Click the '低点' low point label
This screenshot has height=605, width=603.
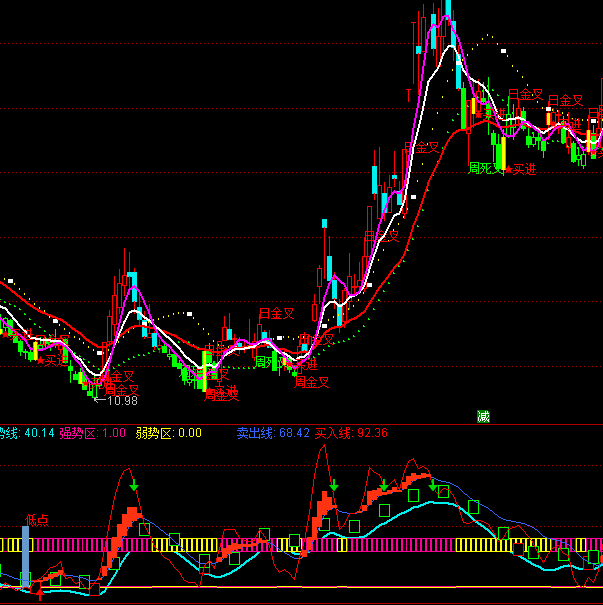click(37, 519)
